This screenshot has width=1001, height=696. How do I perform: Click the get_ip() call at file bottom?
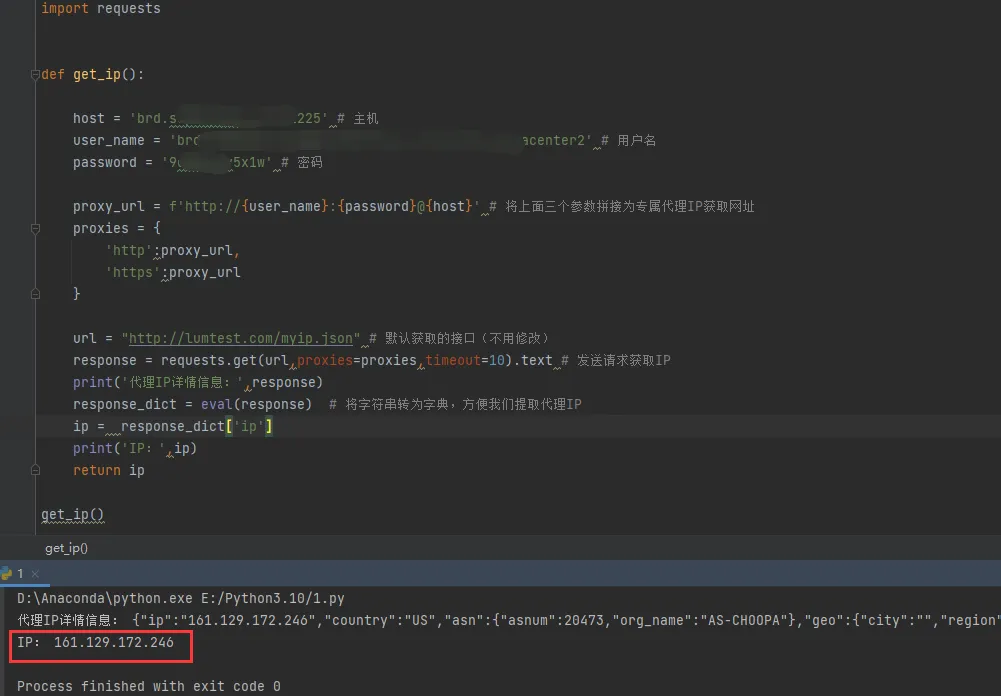tap(72, 515)
